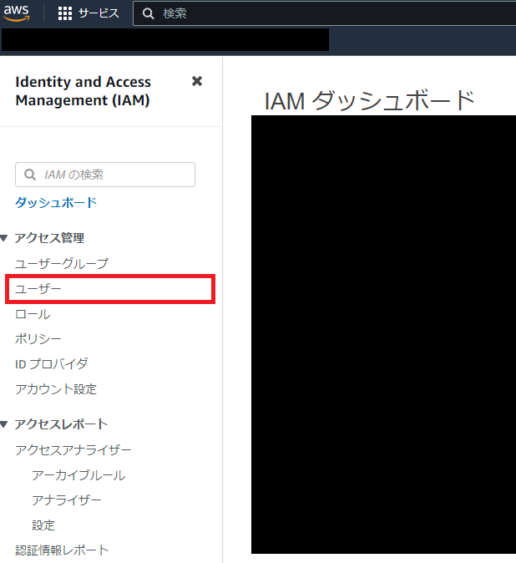Collapse the アクセスレポート section arrow

click(4, 424)
